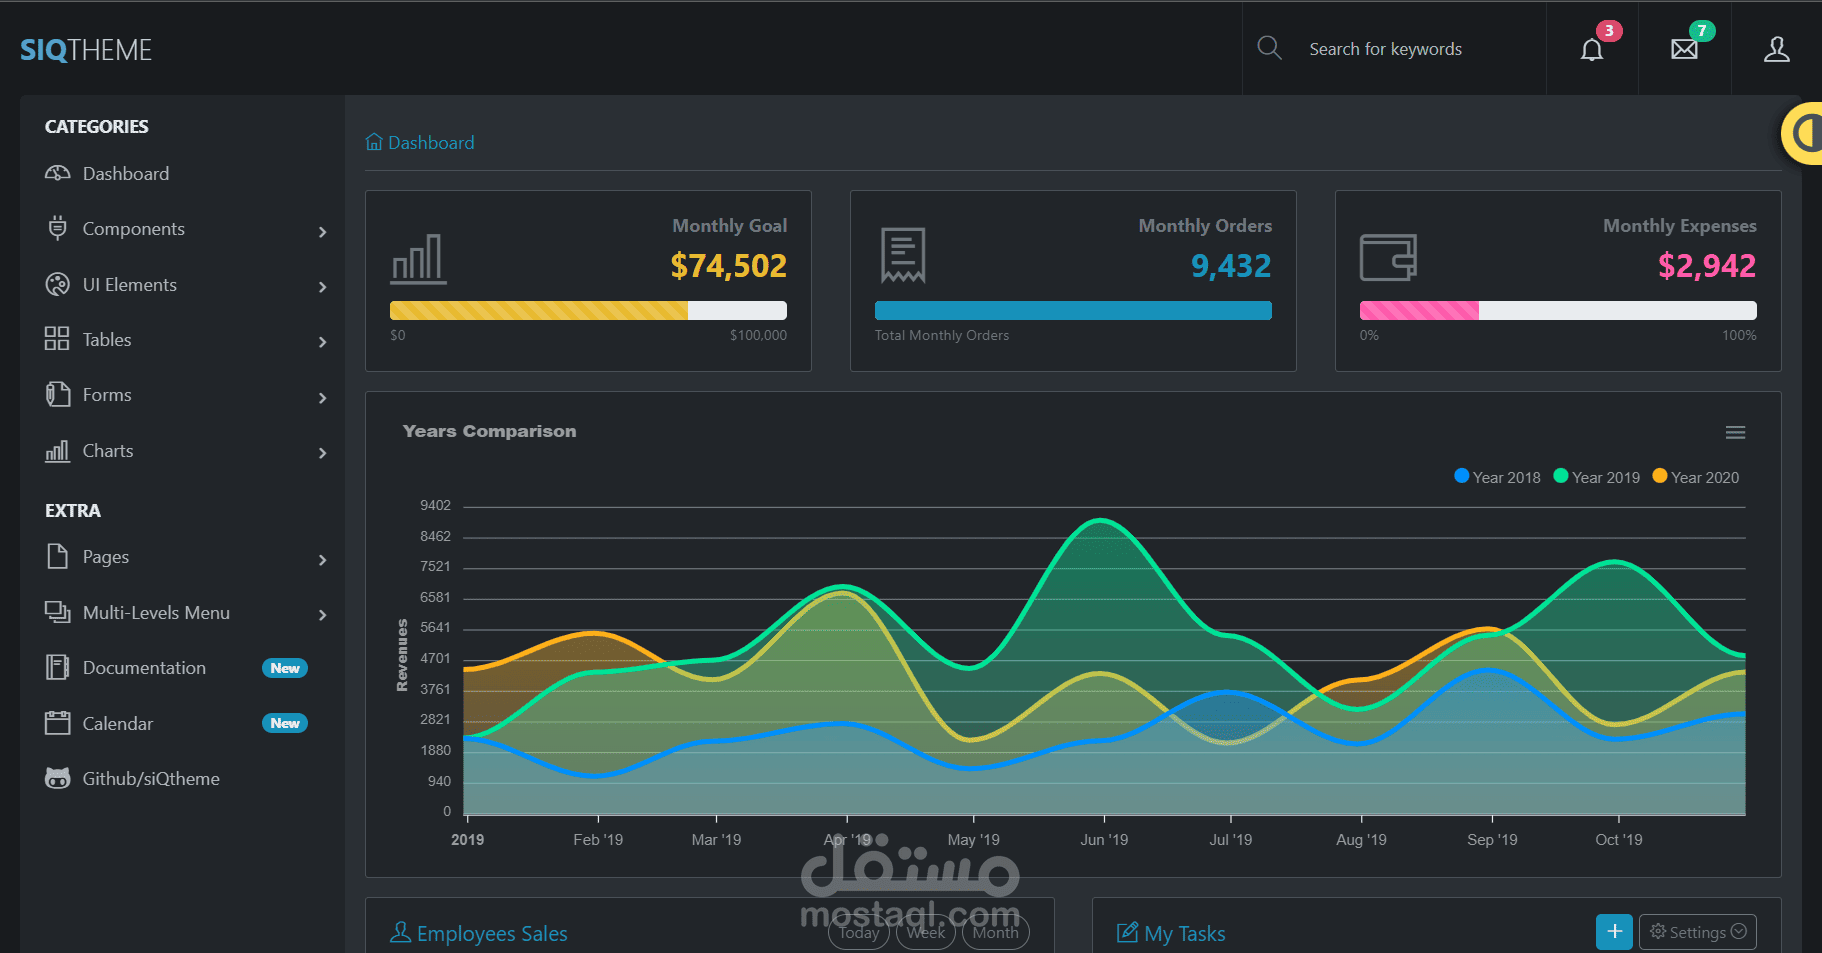
Task: Open the messages envelope icon
Action: (x=1684, y=49)
